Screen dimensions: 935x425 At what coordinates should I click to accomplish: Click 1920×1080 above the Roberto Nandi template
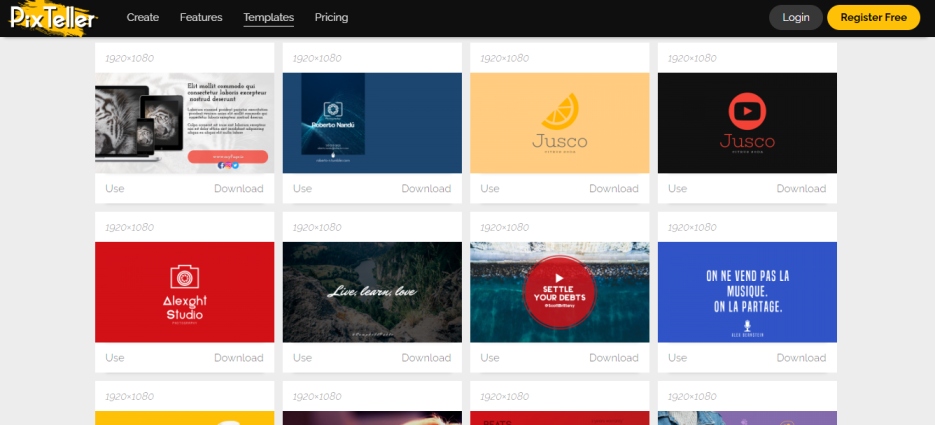pos(317,58)
